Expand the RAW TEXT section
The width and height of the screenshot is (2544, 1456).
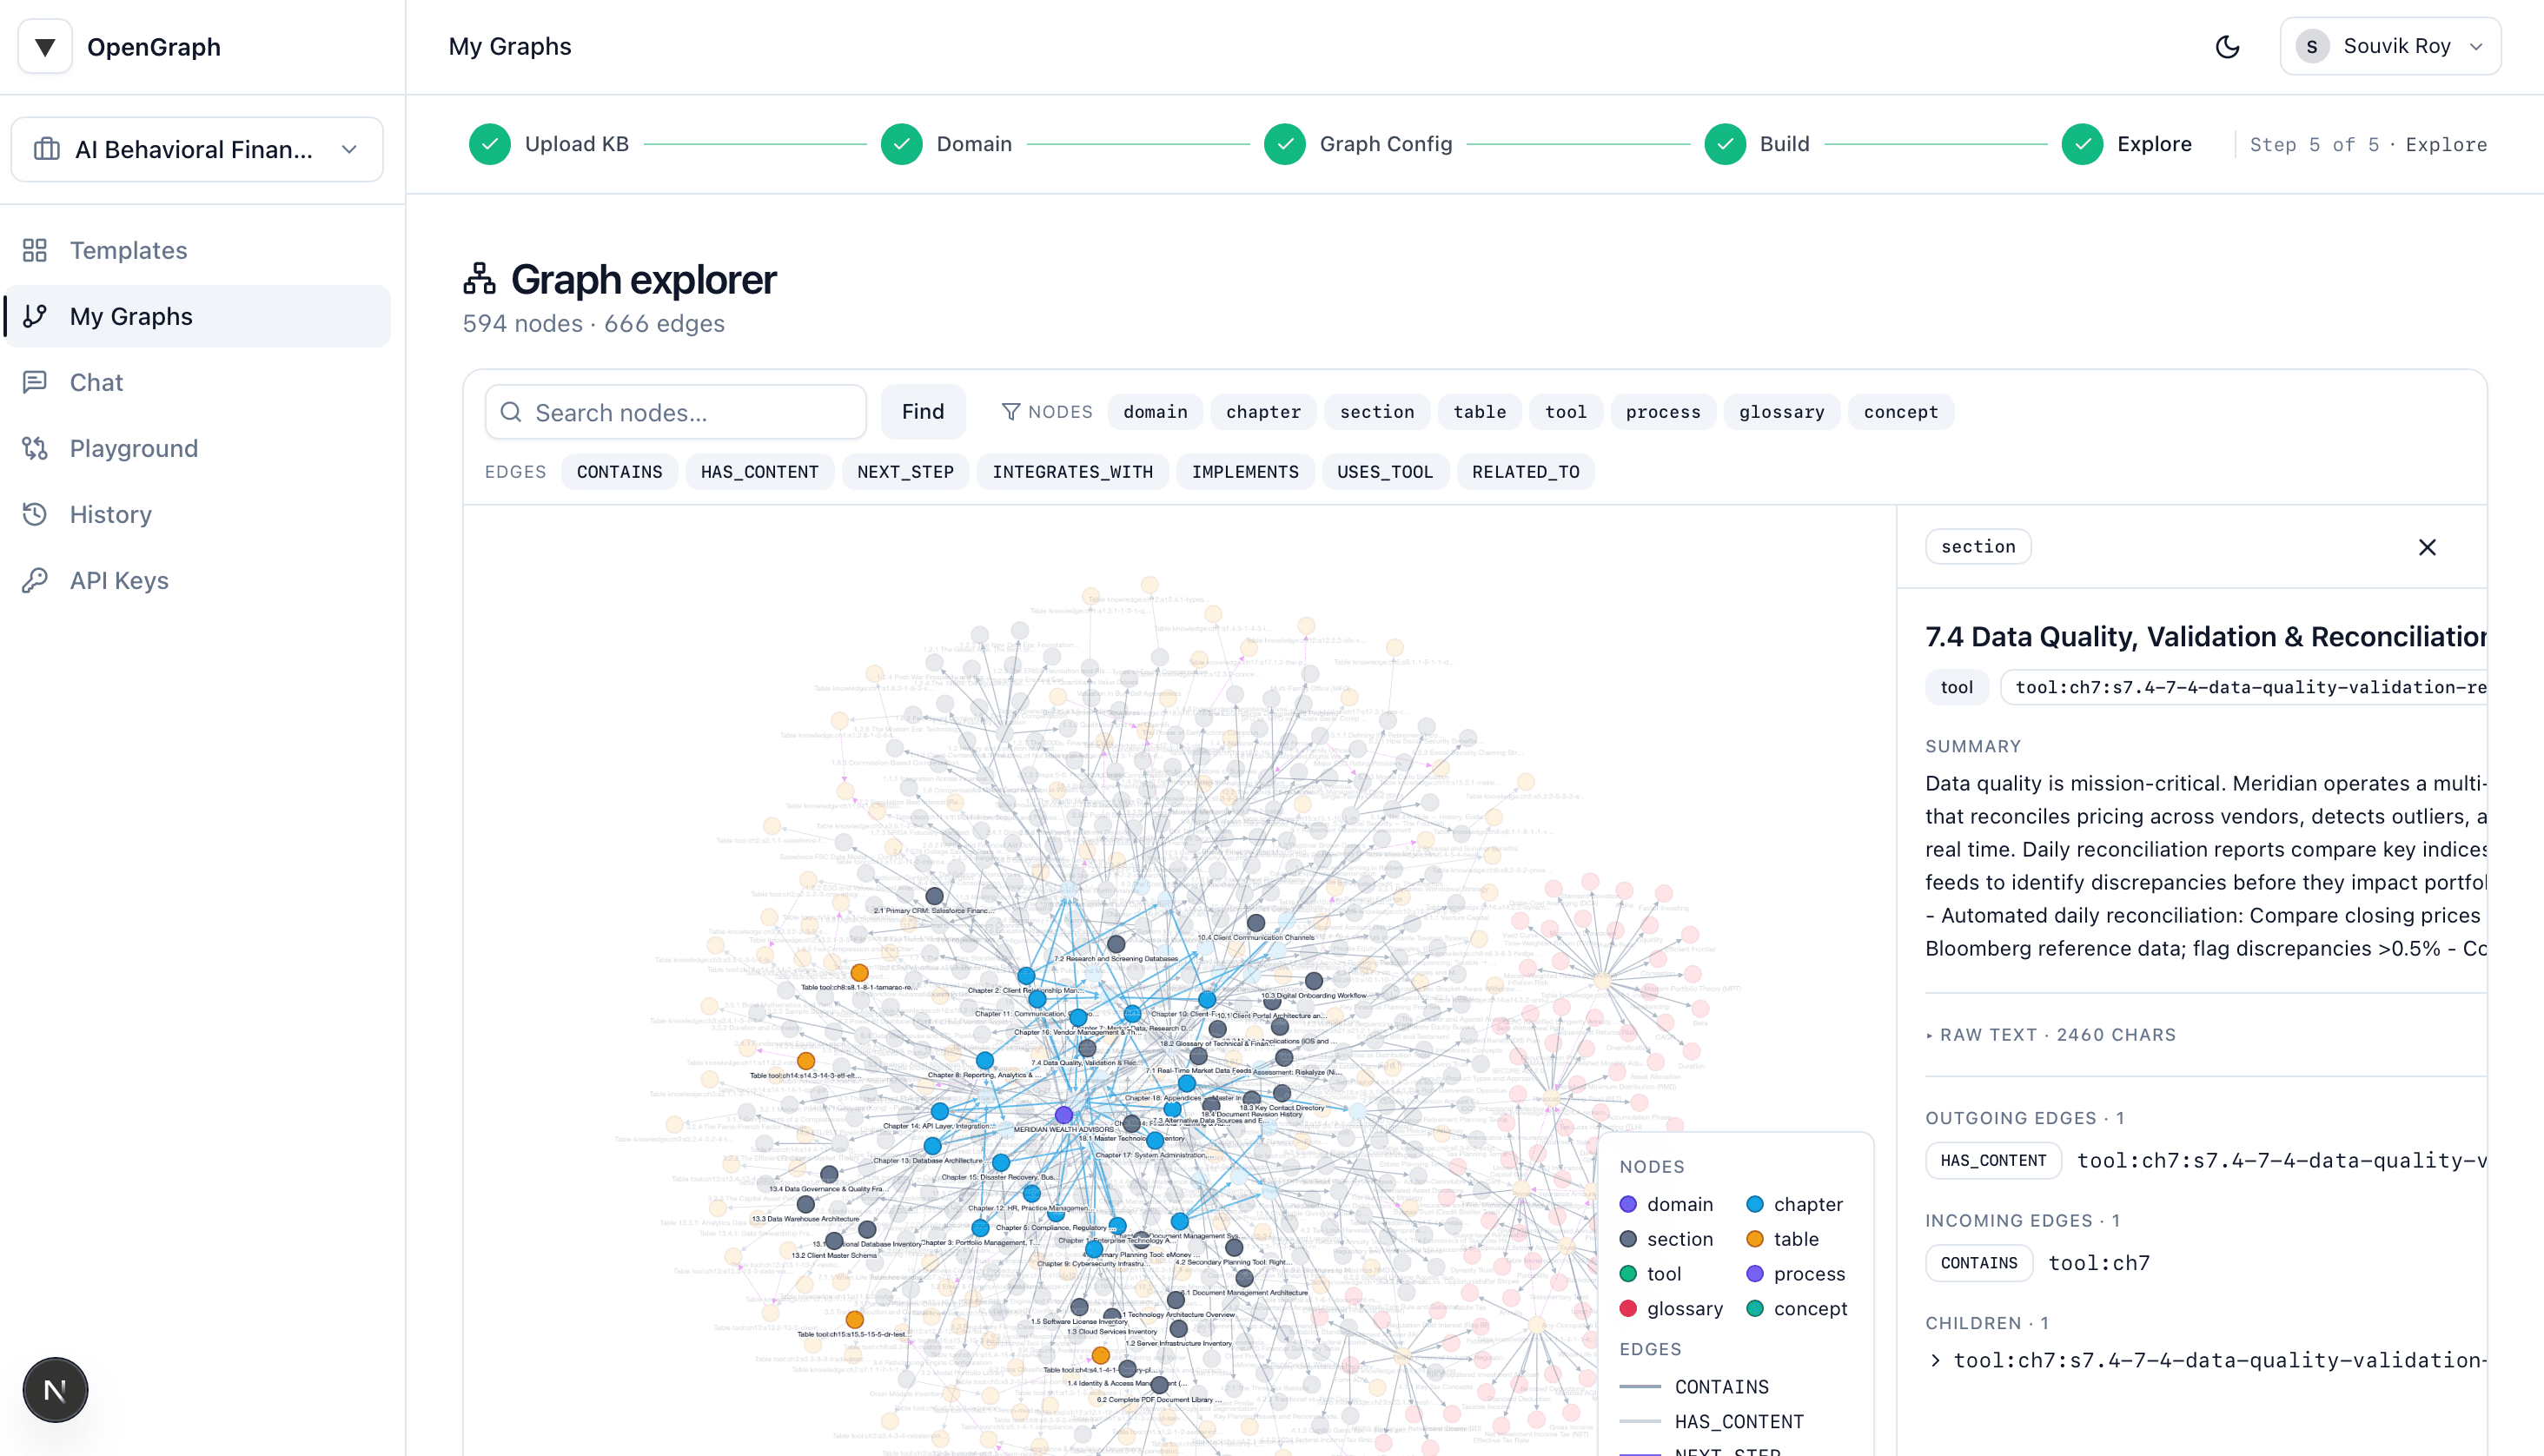pyautogui.click(x=2051, y=1035)
